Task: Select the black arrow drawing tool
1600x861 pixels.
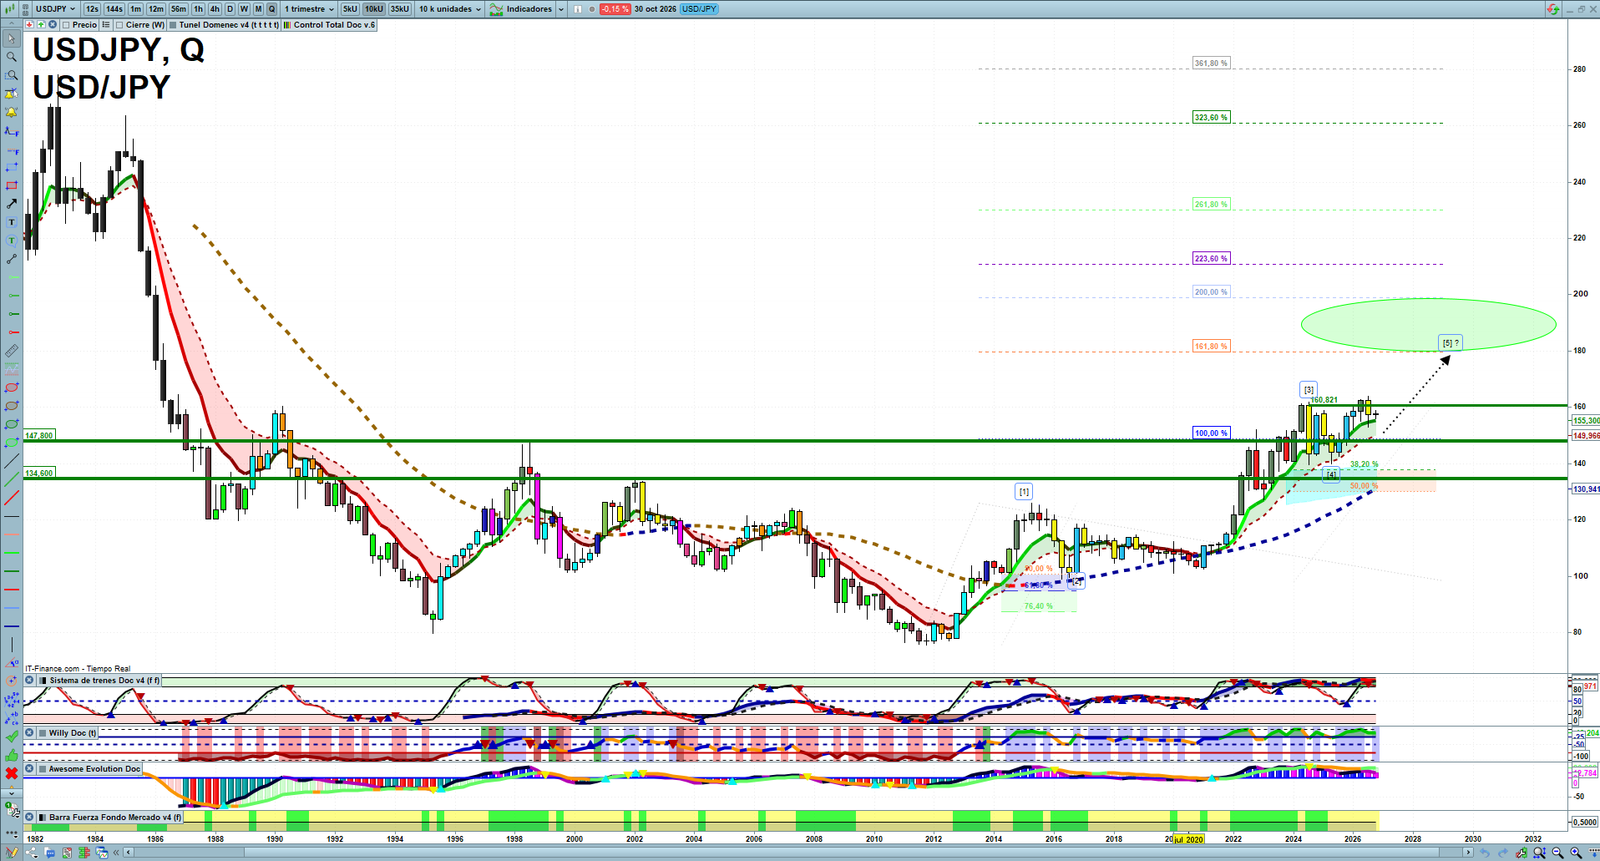Action: pos(12,203)
